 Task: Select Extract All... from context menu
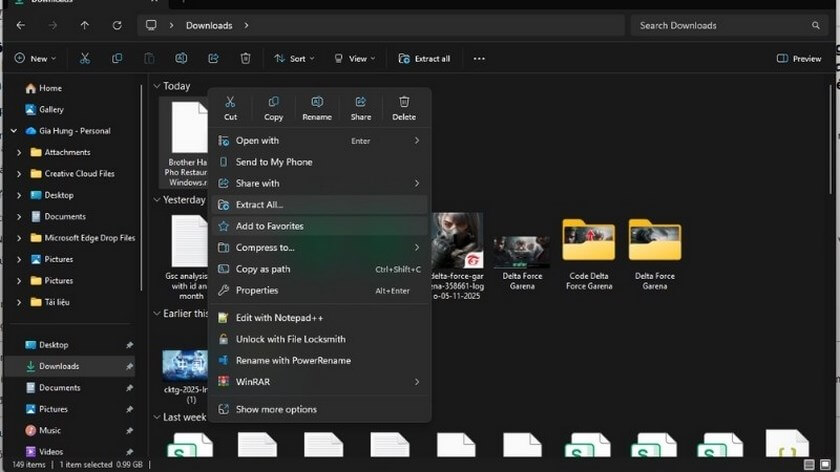coord(259,205)
